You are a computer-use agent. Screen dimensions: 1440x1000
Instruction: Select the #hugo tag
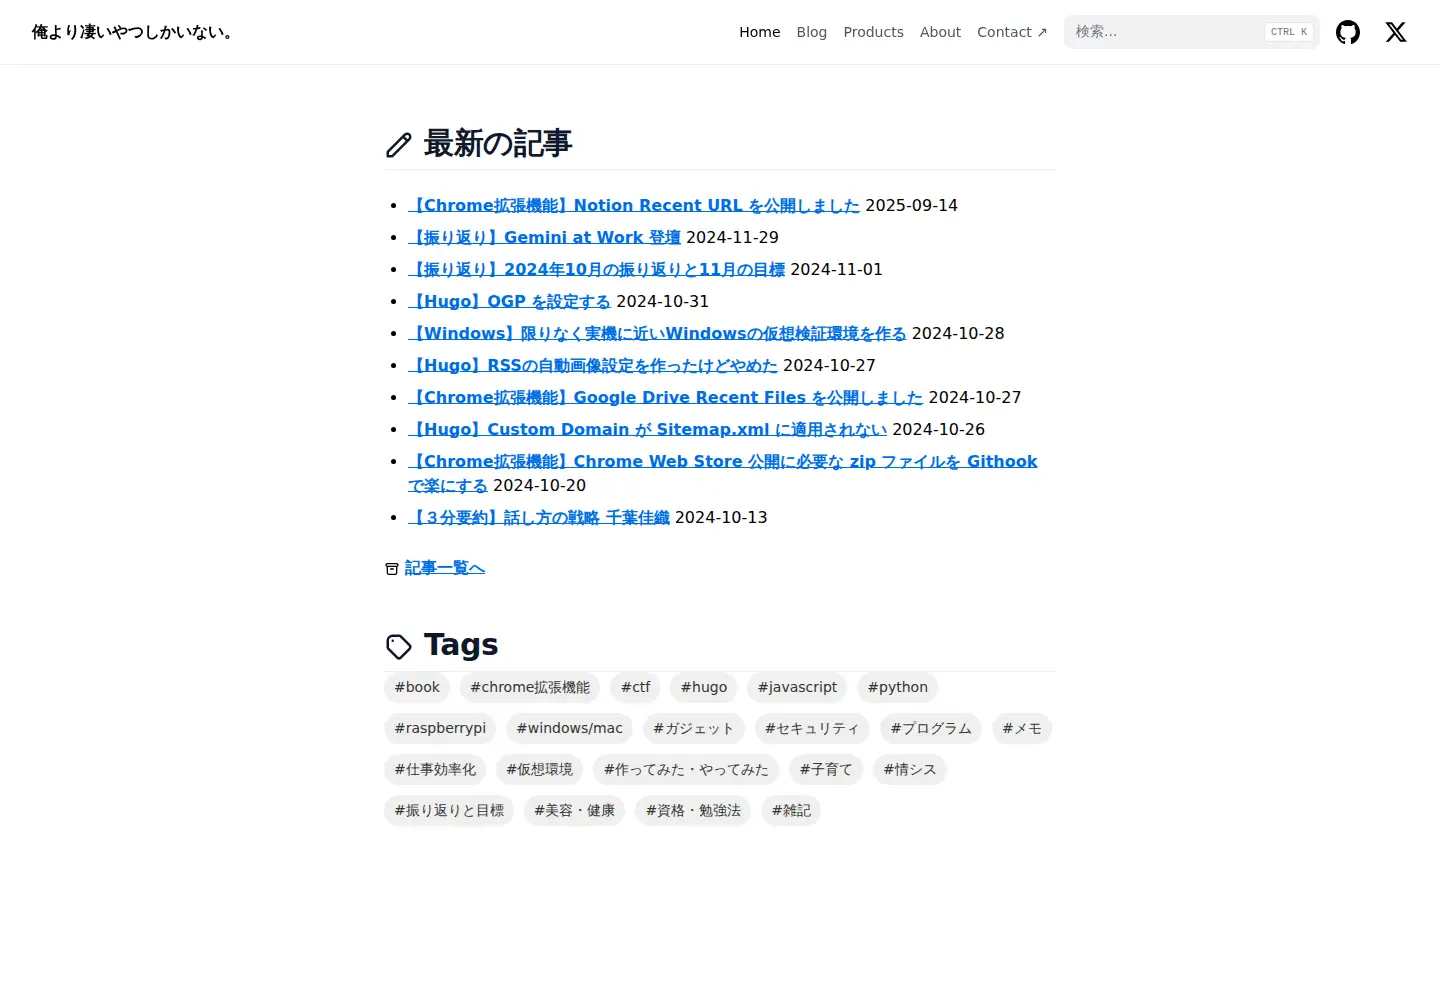[x=704, y=687]
